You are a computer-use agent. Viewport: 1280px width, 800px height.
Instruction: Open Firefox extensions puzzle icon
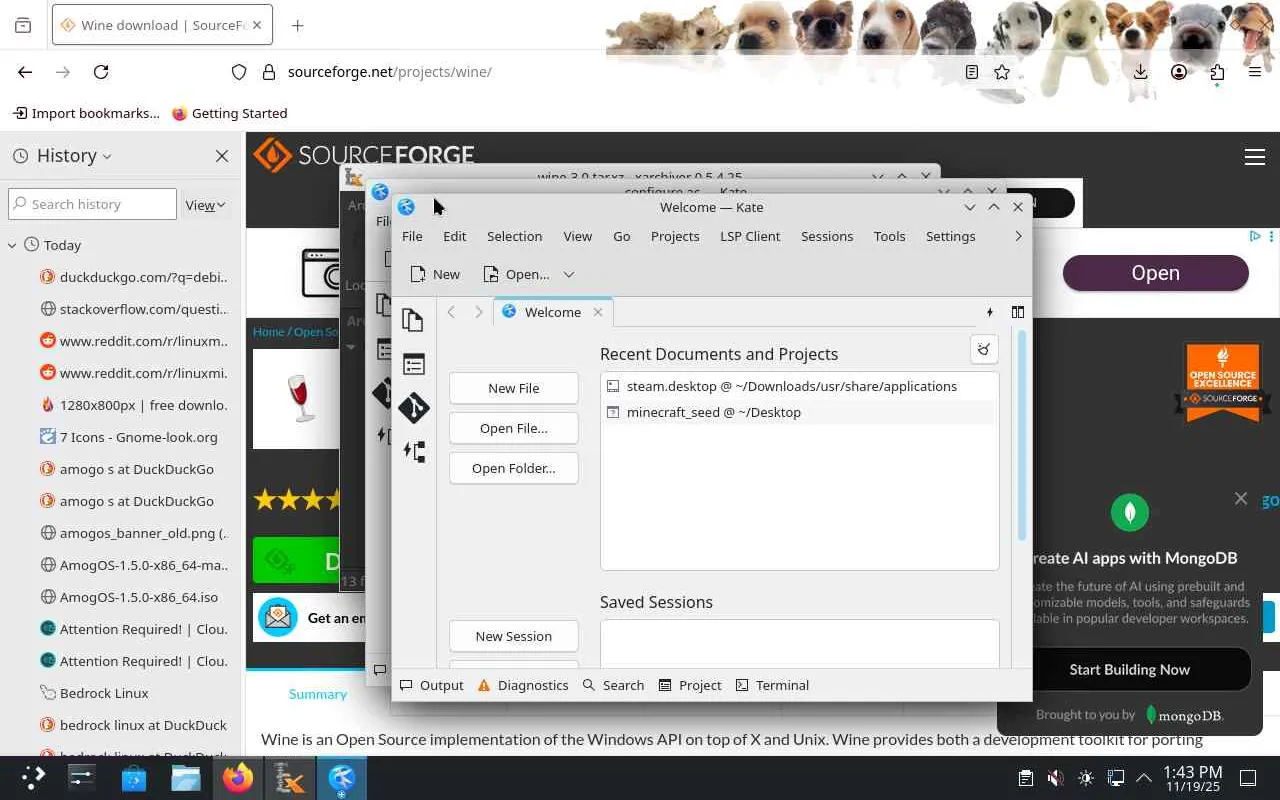click(x=1217, y=72)
